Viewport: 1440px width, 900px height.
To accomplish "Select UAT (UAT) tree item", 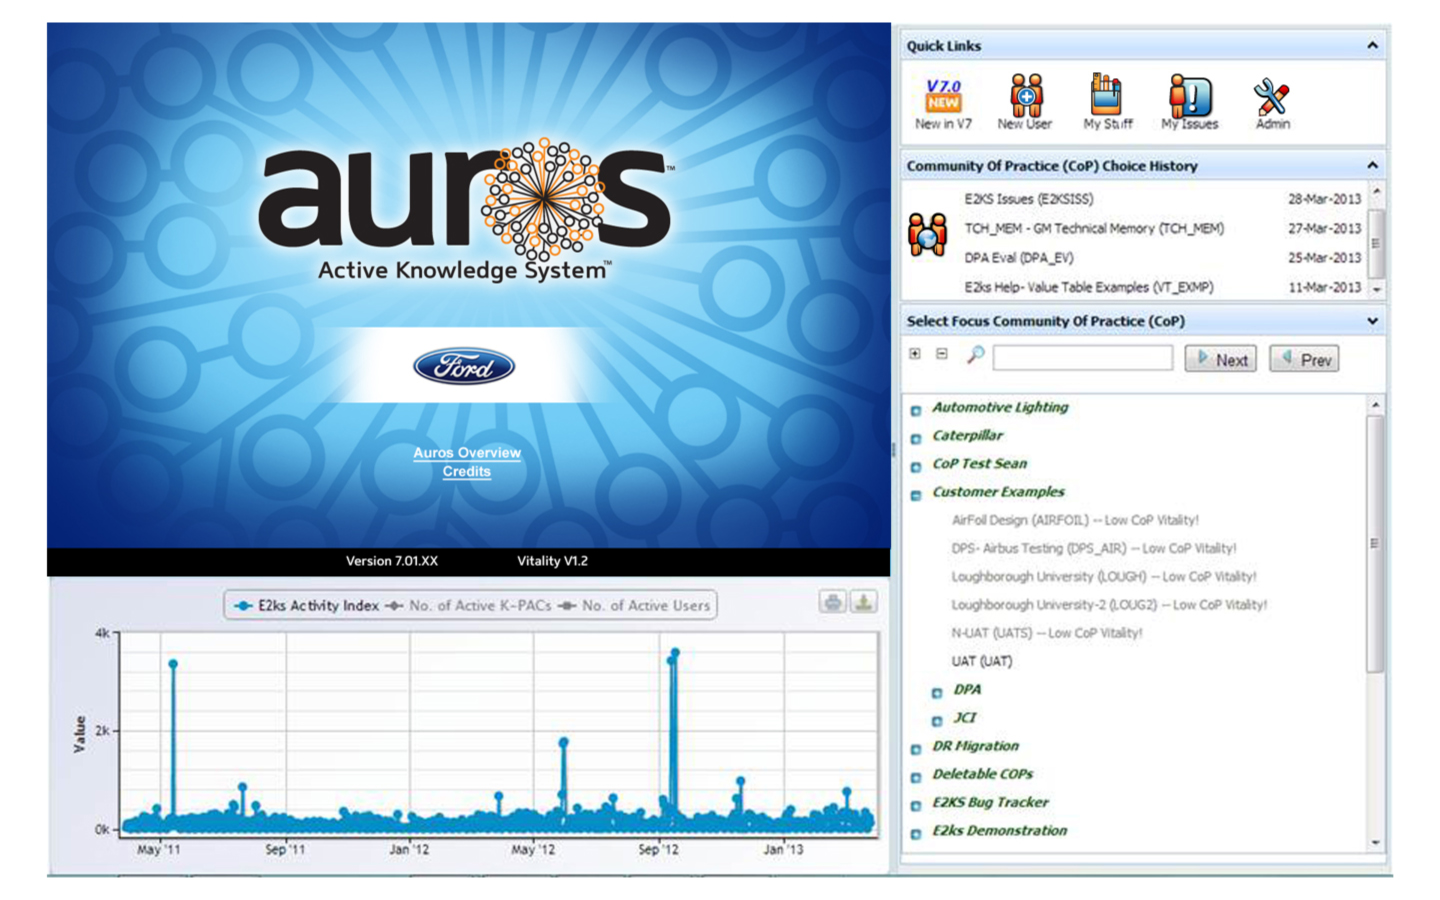I will [x=982, y=661].
